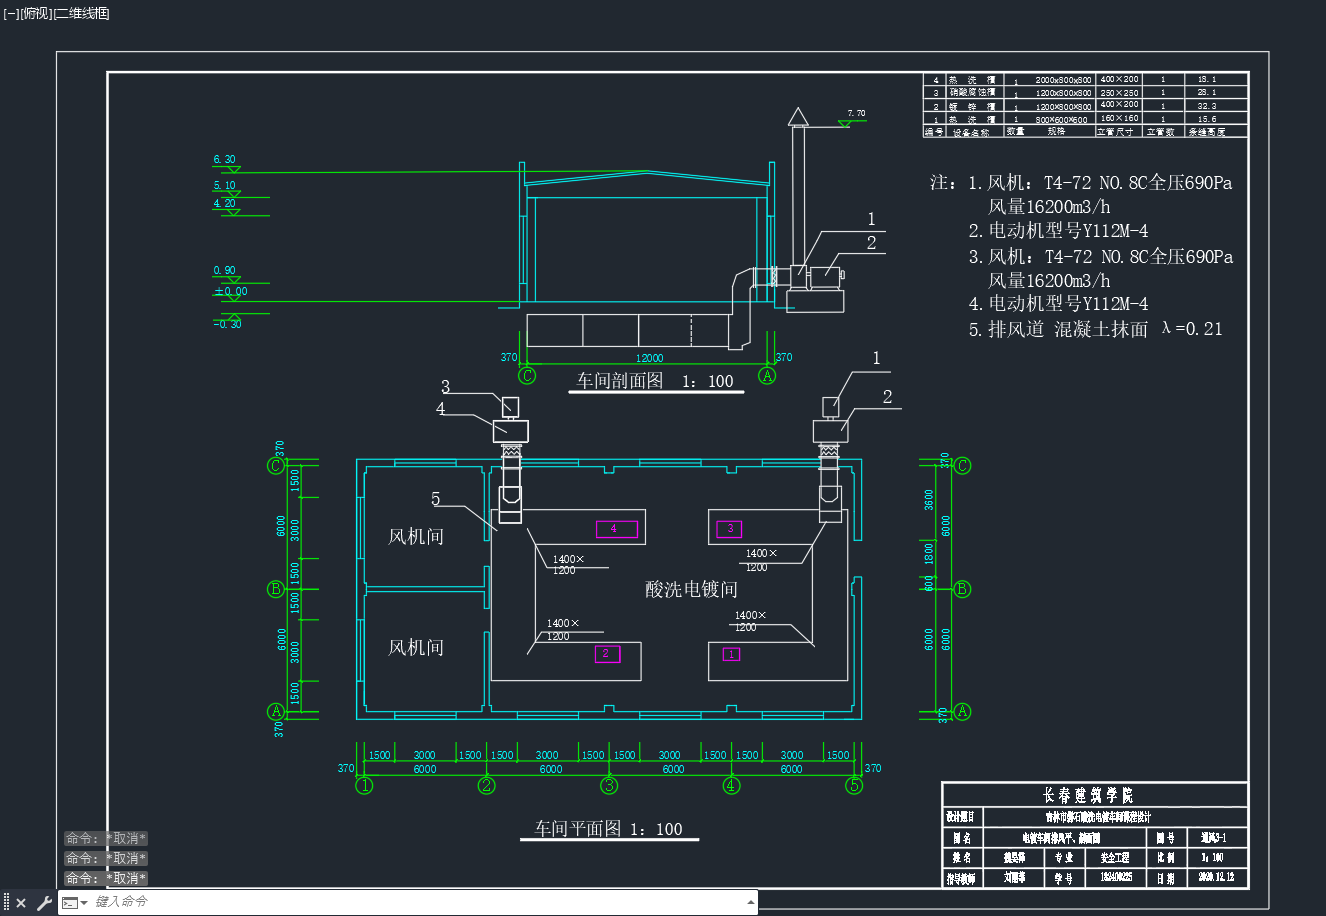Select the 0.90 elevation label

(225, 271)
